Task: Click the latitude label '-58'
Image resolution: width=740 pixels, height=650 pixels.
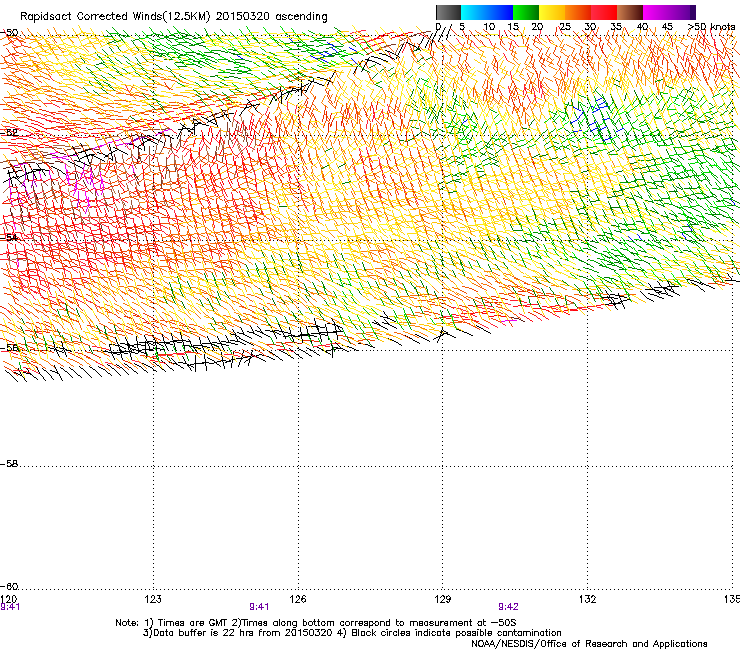Action: pos(9,464)
